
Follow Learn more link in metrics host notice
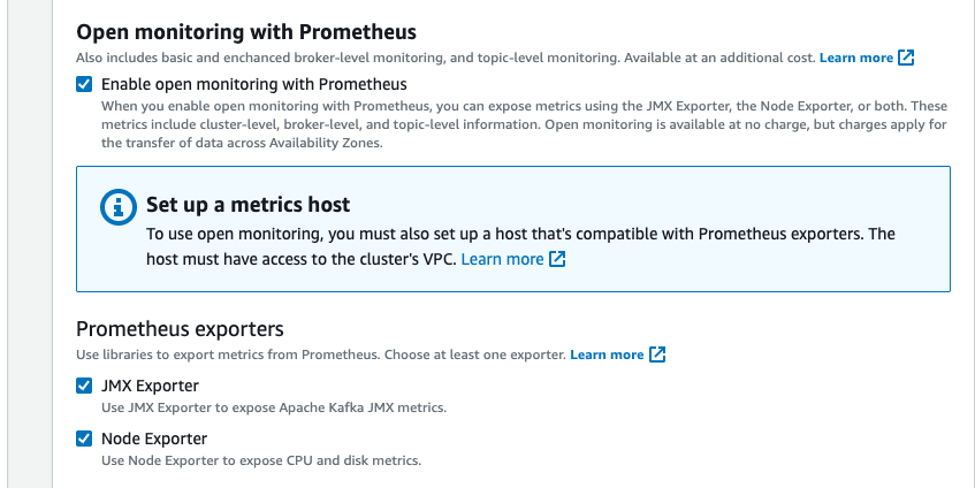[x=502, y=260]
